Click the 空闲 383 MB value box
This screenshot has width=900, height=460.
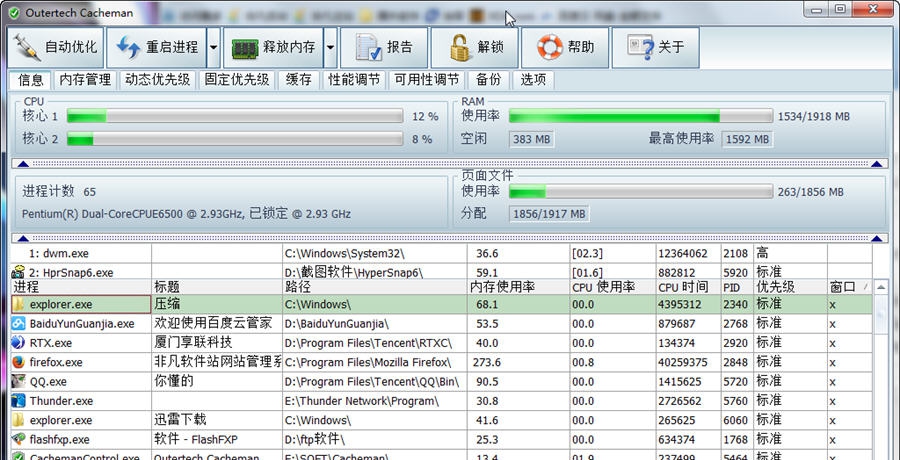(531, 139)
